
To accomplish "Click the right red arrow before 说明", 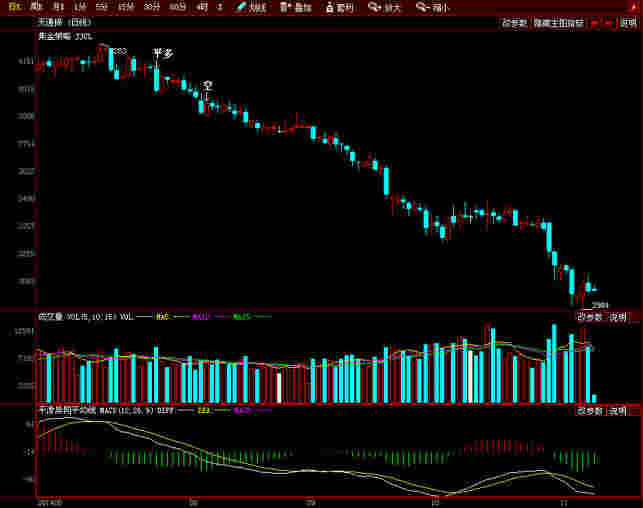I will [610, 23].
